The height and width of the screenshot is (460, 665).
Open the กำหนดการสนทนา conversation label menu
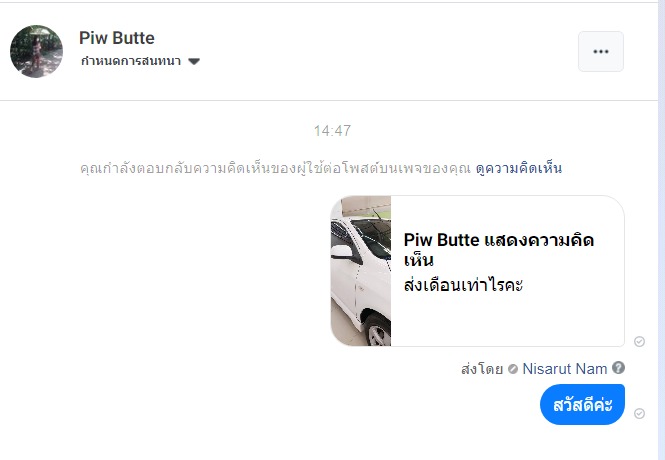tap(132, 61)
